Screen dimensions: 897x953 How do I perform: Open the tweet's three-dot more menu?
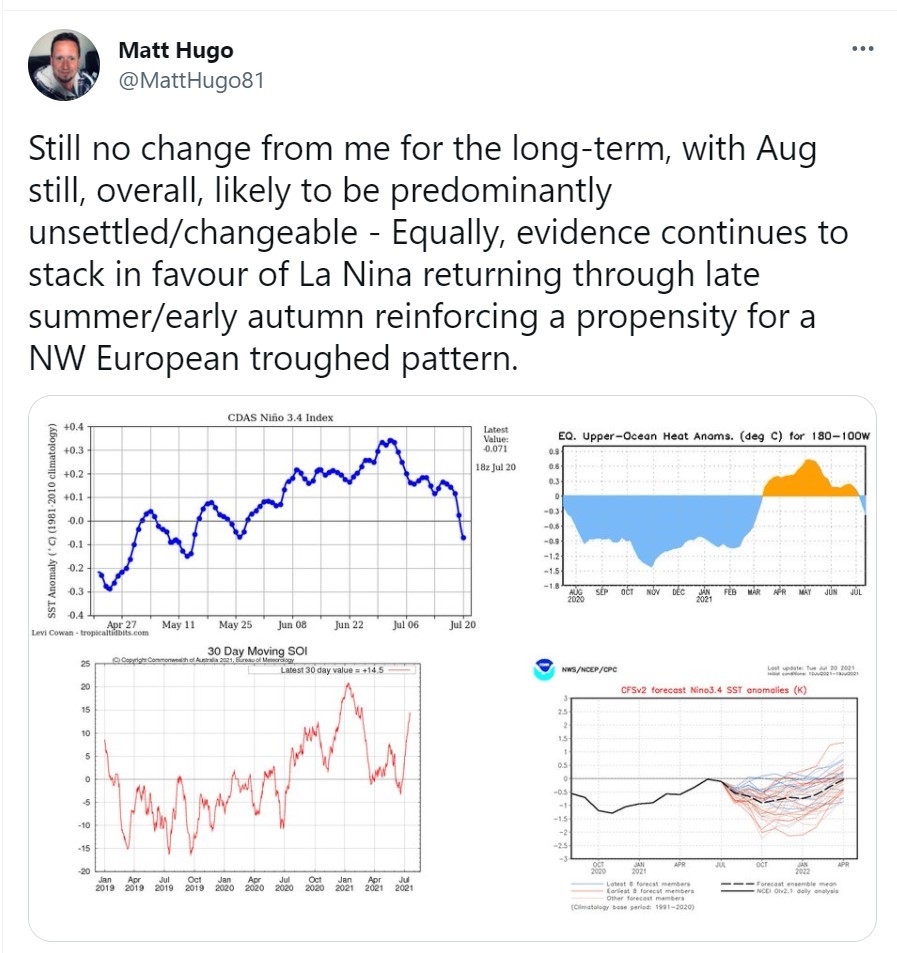862,49
